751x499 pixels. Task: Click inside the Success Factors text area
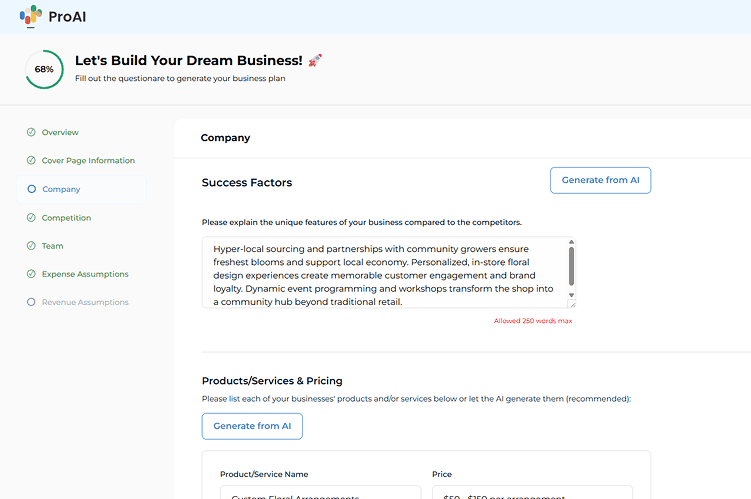point(384,272)
